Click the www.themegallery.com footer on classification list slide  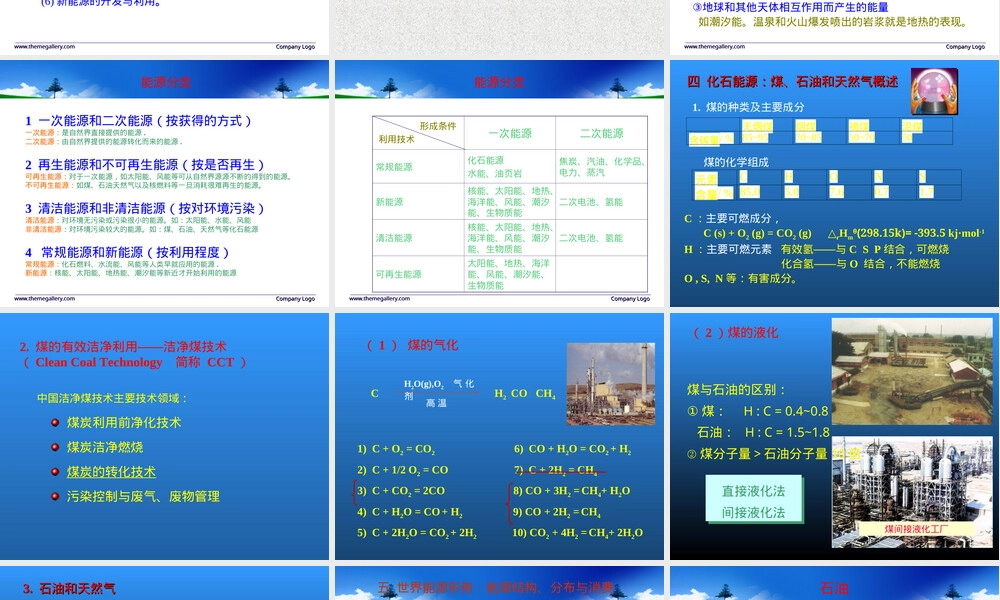click(x=44, y=298)
